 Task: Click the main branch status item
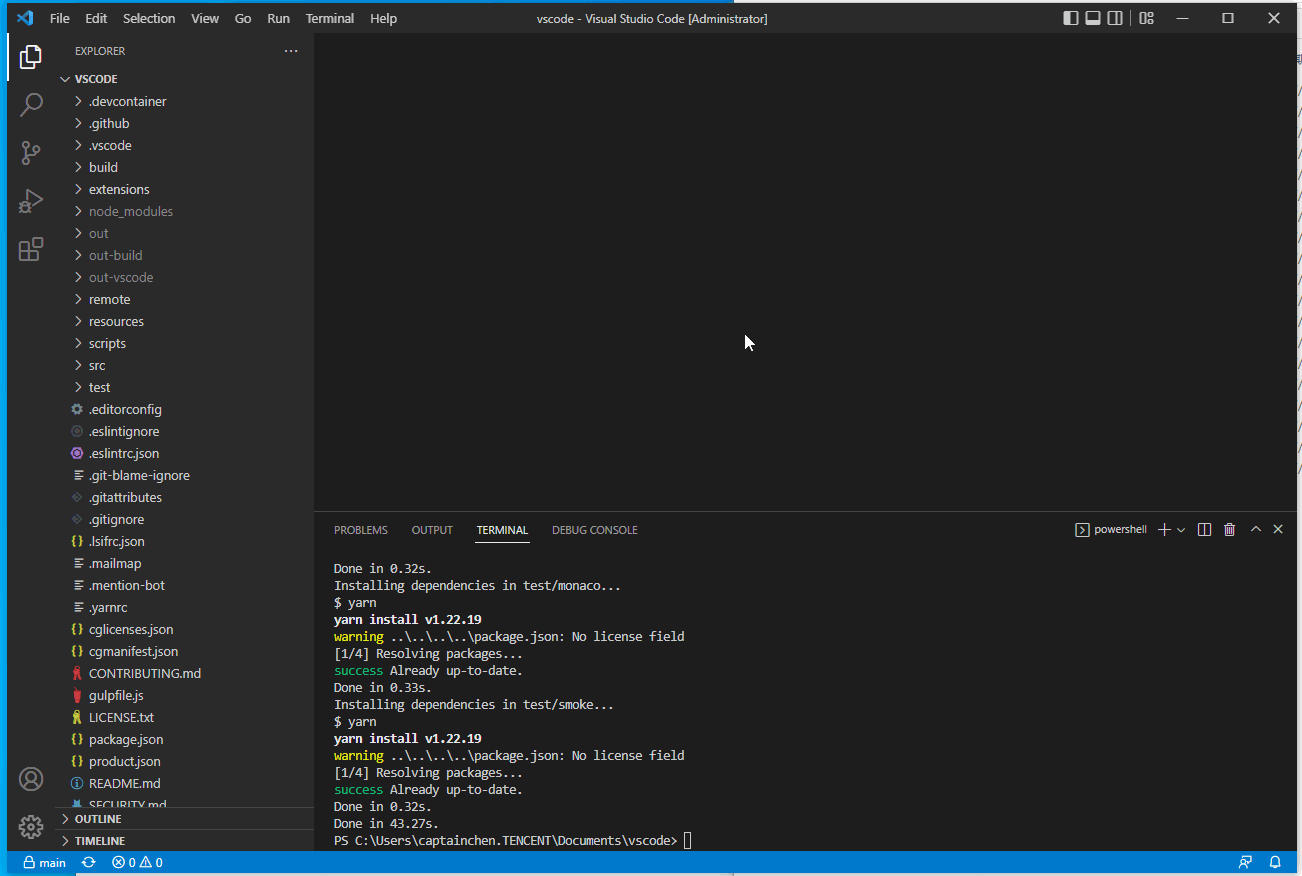(x=45, y=862)
